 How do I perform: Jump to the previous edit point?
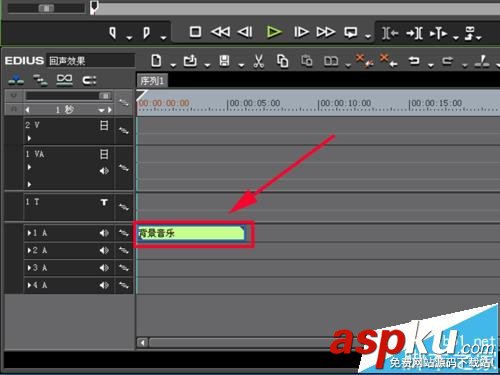tap(390, 33)
